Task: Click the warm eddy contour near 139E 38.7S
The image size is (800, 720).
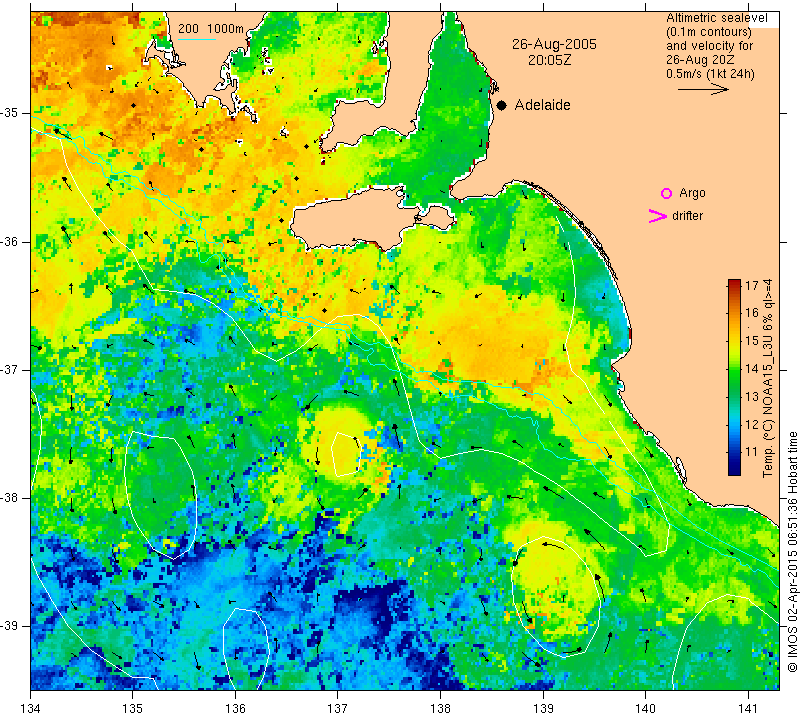Action: [557, 597]
